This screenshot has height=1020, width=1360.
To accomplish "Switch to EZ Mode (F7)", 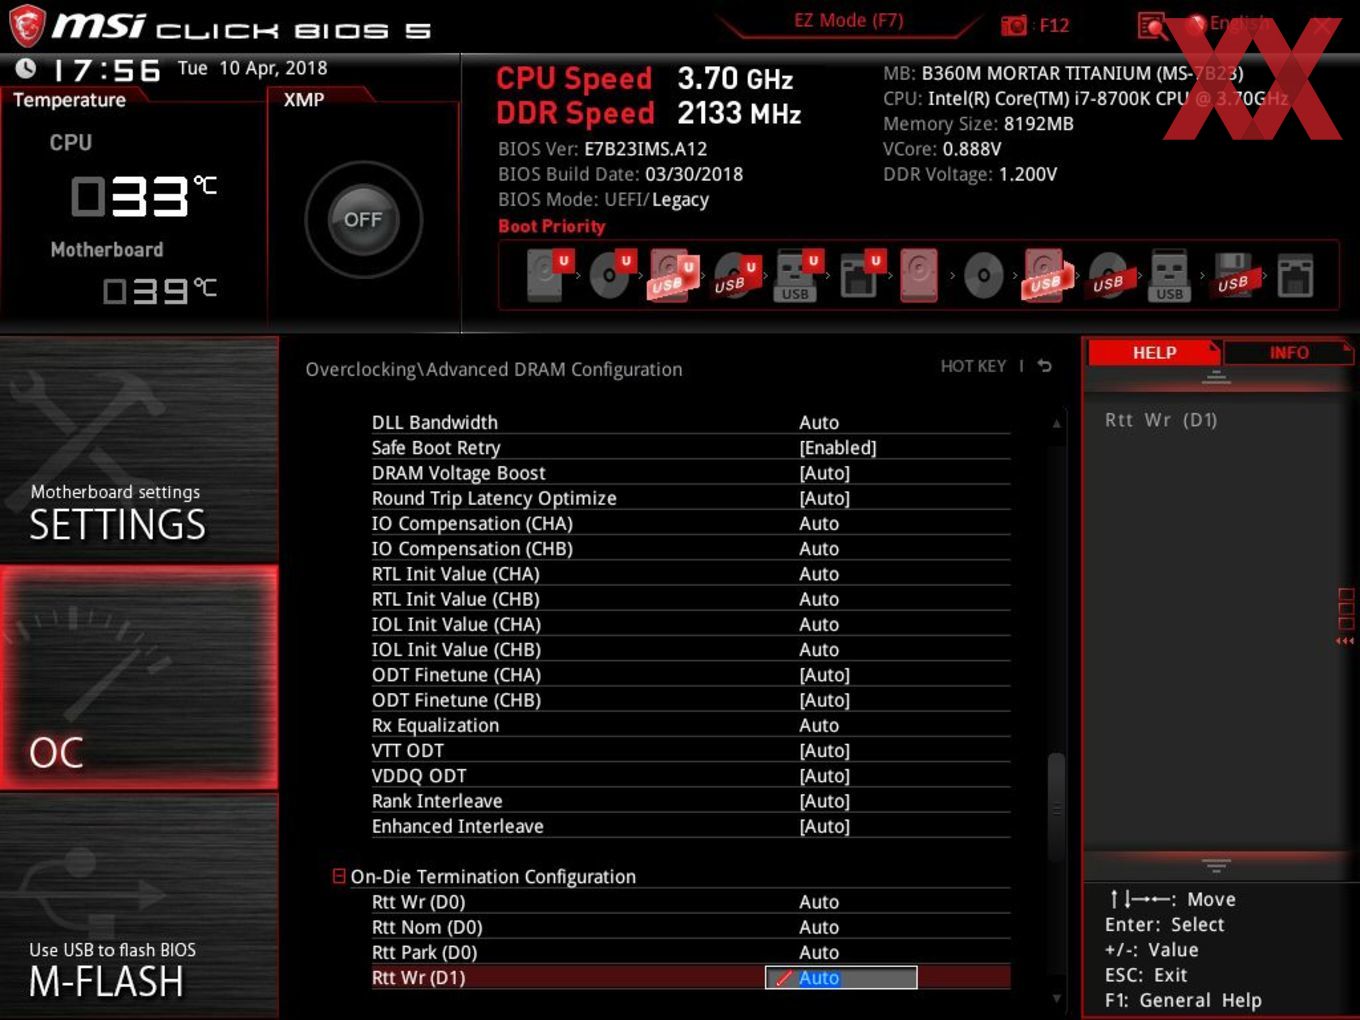I will 848,20.
